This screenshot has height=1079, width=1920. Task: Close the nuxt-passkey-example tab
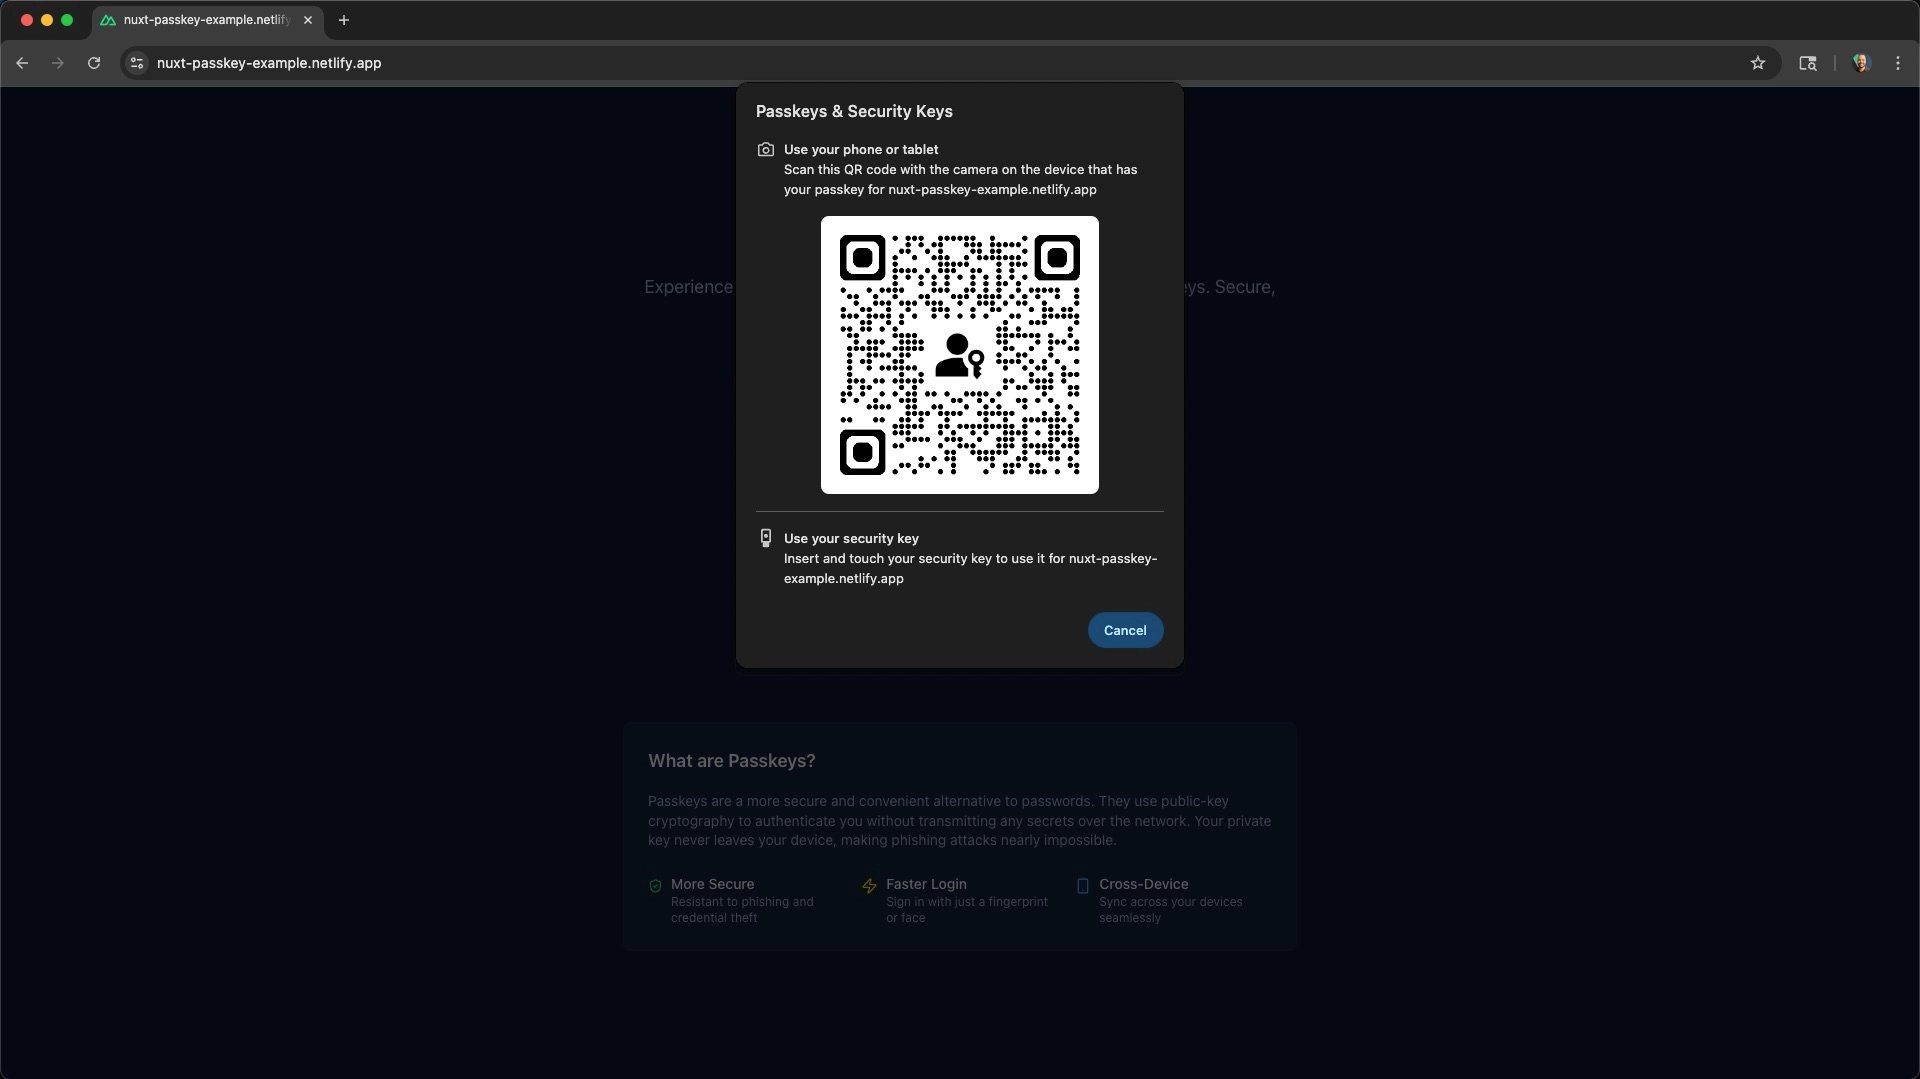[x=307, y=20]
